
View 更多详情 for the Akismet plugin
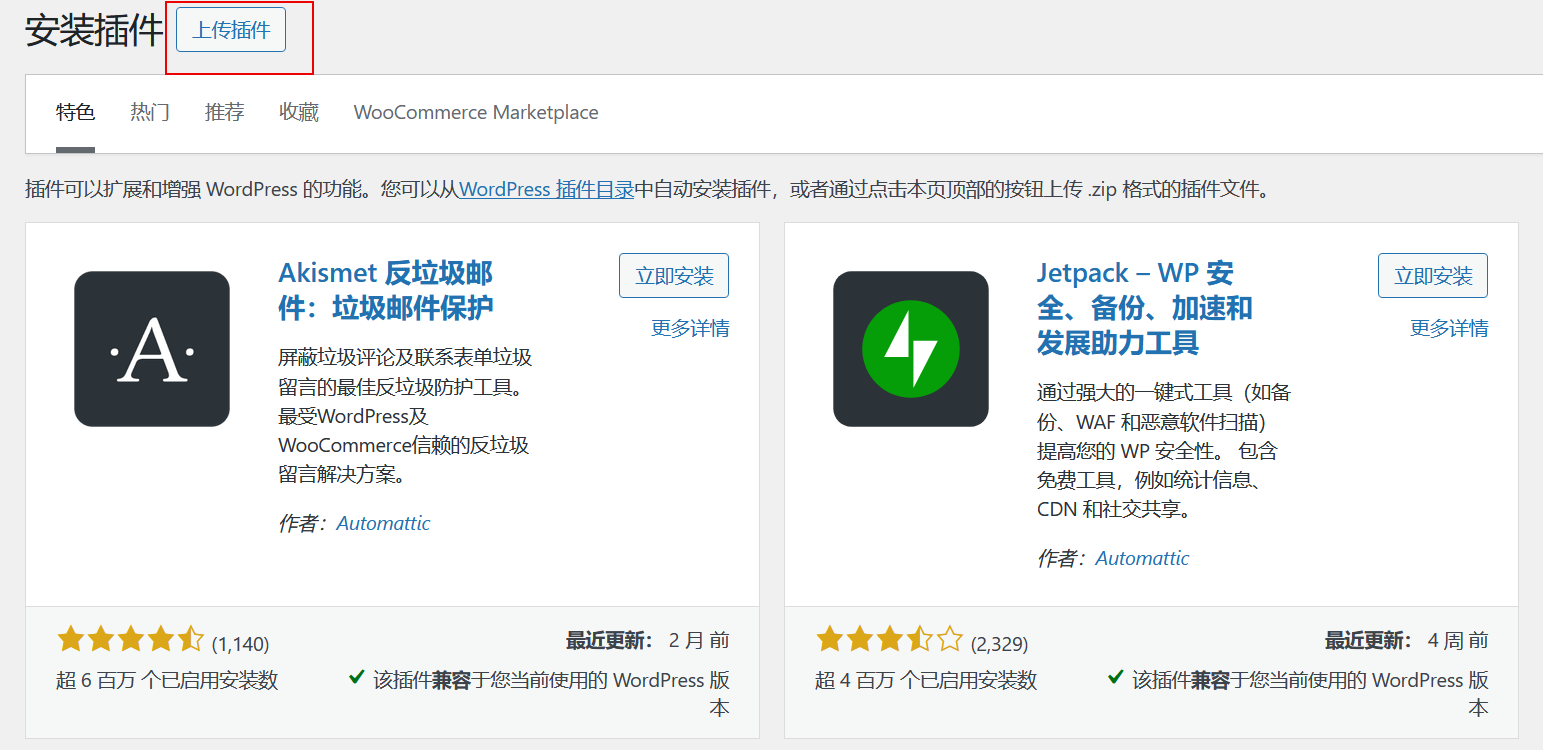tap(690, 328)
